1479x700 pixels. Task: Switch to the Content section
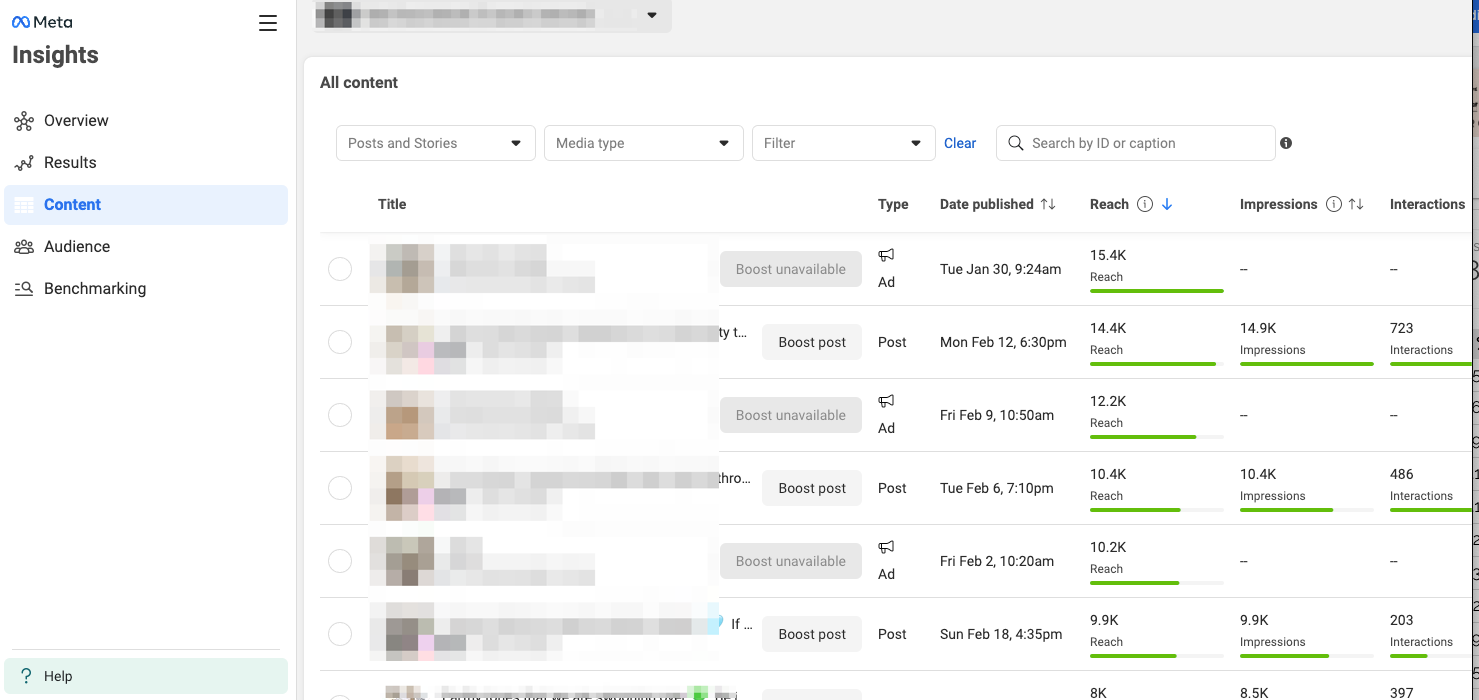pyautogui.click(x=71, y=204)
